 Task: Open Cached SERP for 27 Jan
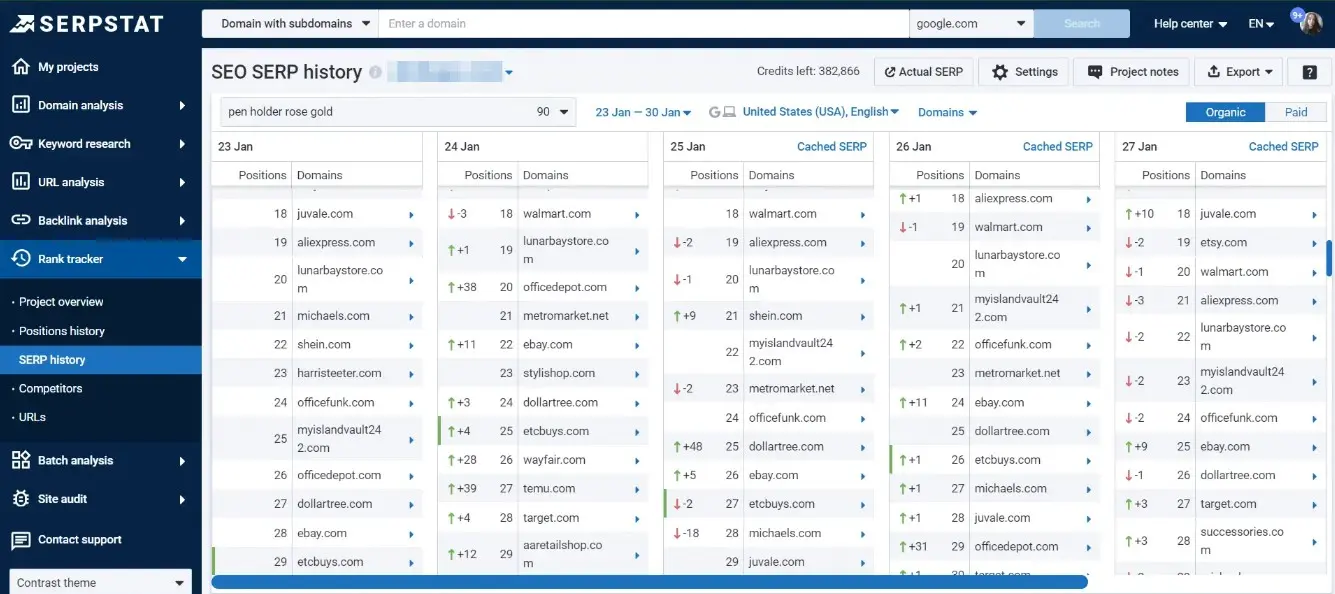coord(1284,147)
